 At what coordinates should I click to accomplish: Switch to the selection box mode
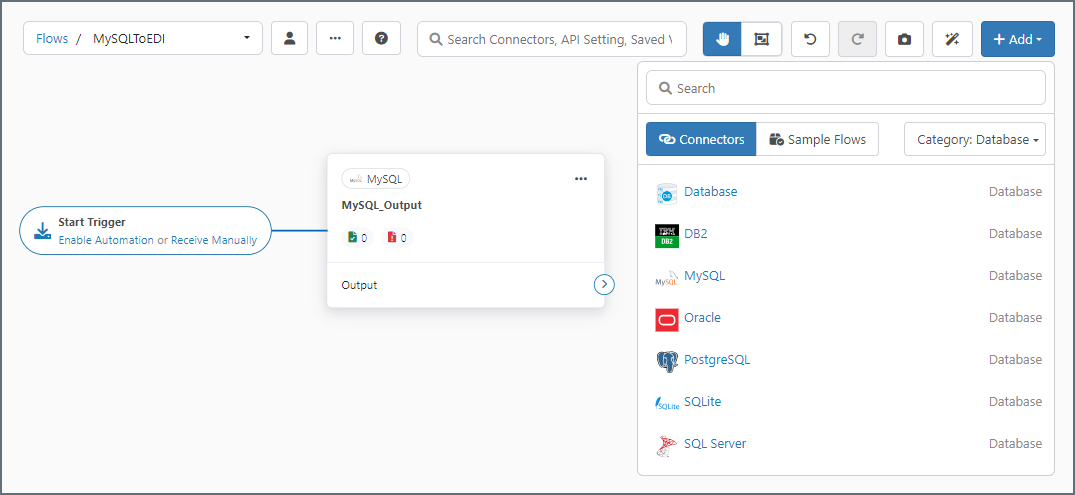[x=762, y=39]
